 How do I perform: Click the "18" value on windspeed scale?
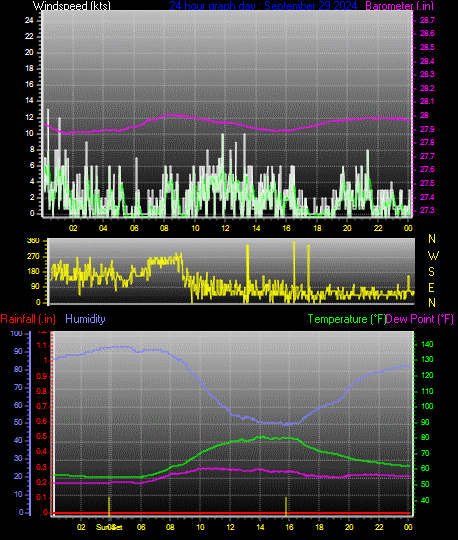29,68
